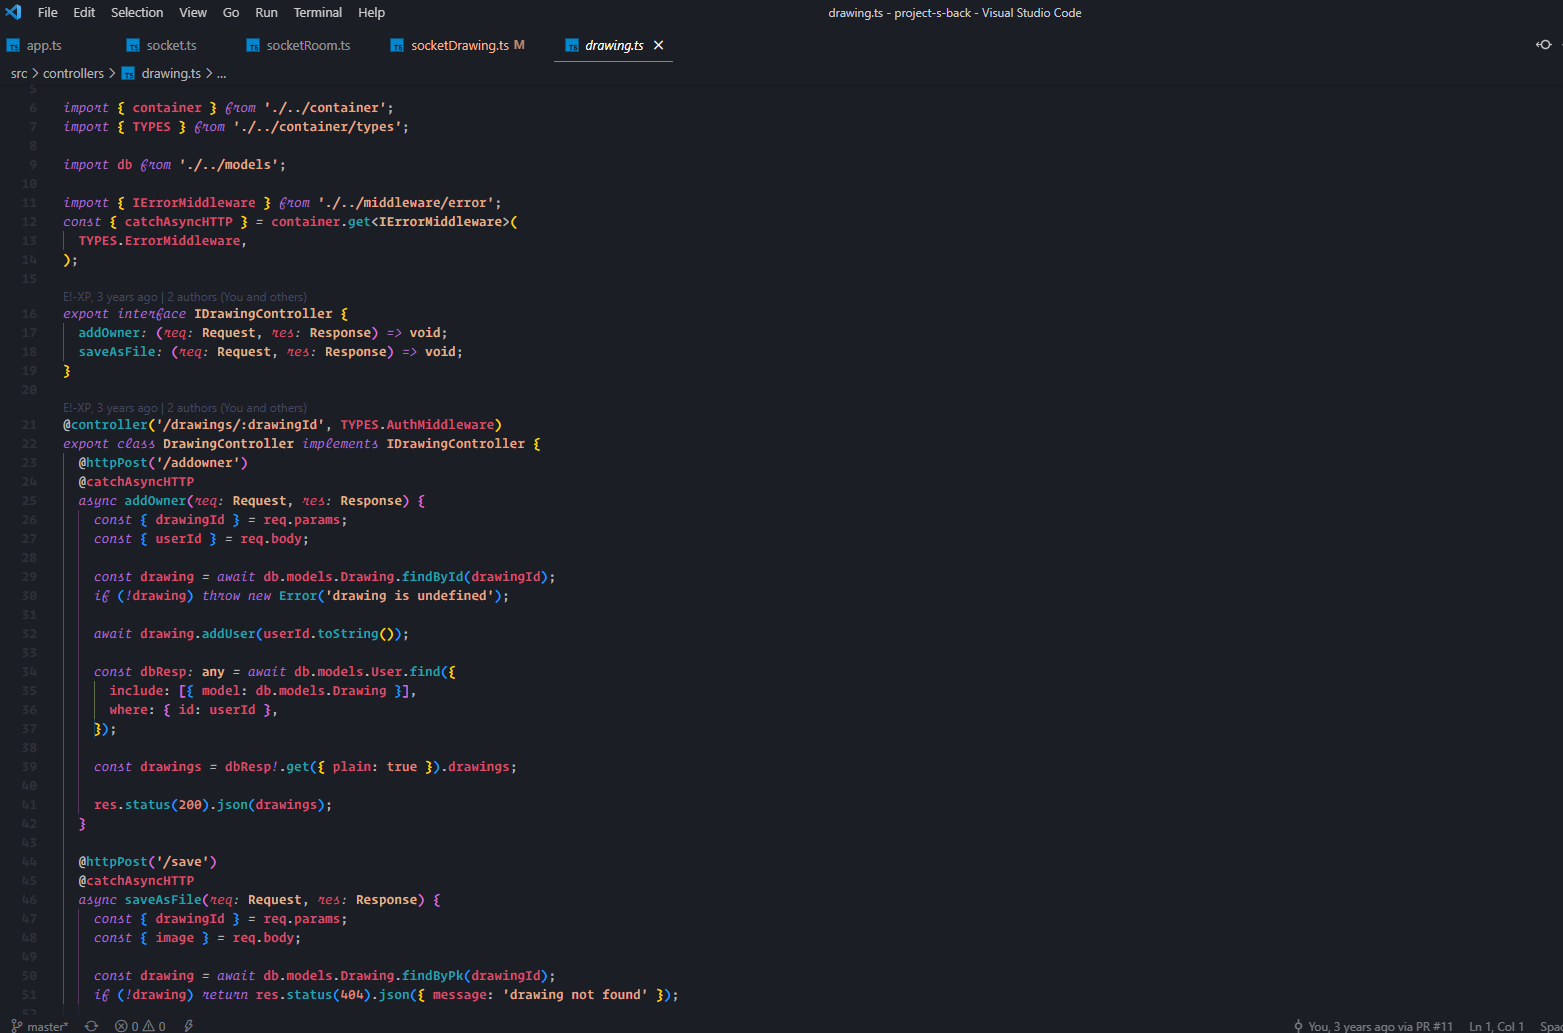This screenshot has height=1033, width=1563.
Task: Click the VS Code logo icon
Action: [13, 12]
